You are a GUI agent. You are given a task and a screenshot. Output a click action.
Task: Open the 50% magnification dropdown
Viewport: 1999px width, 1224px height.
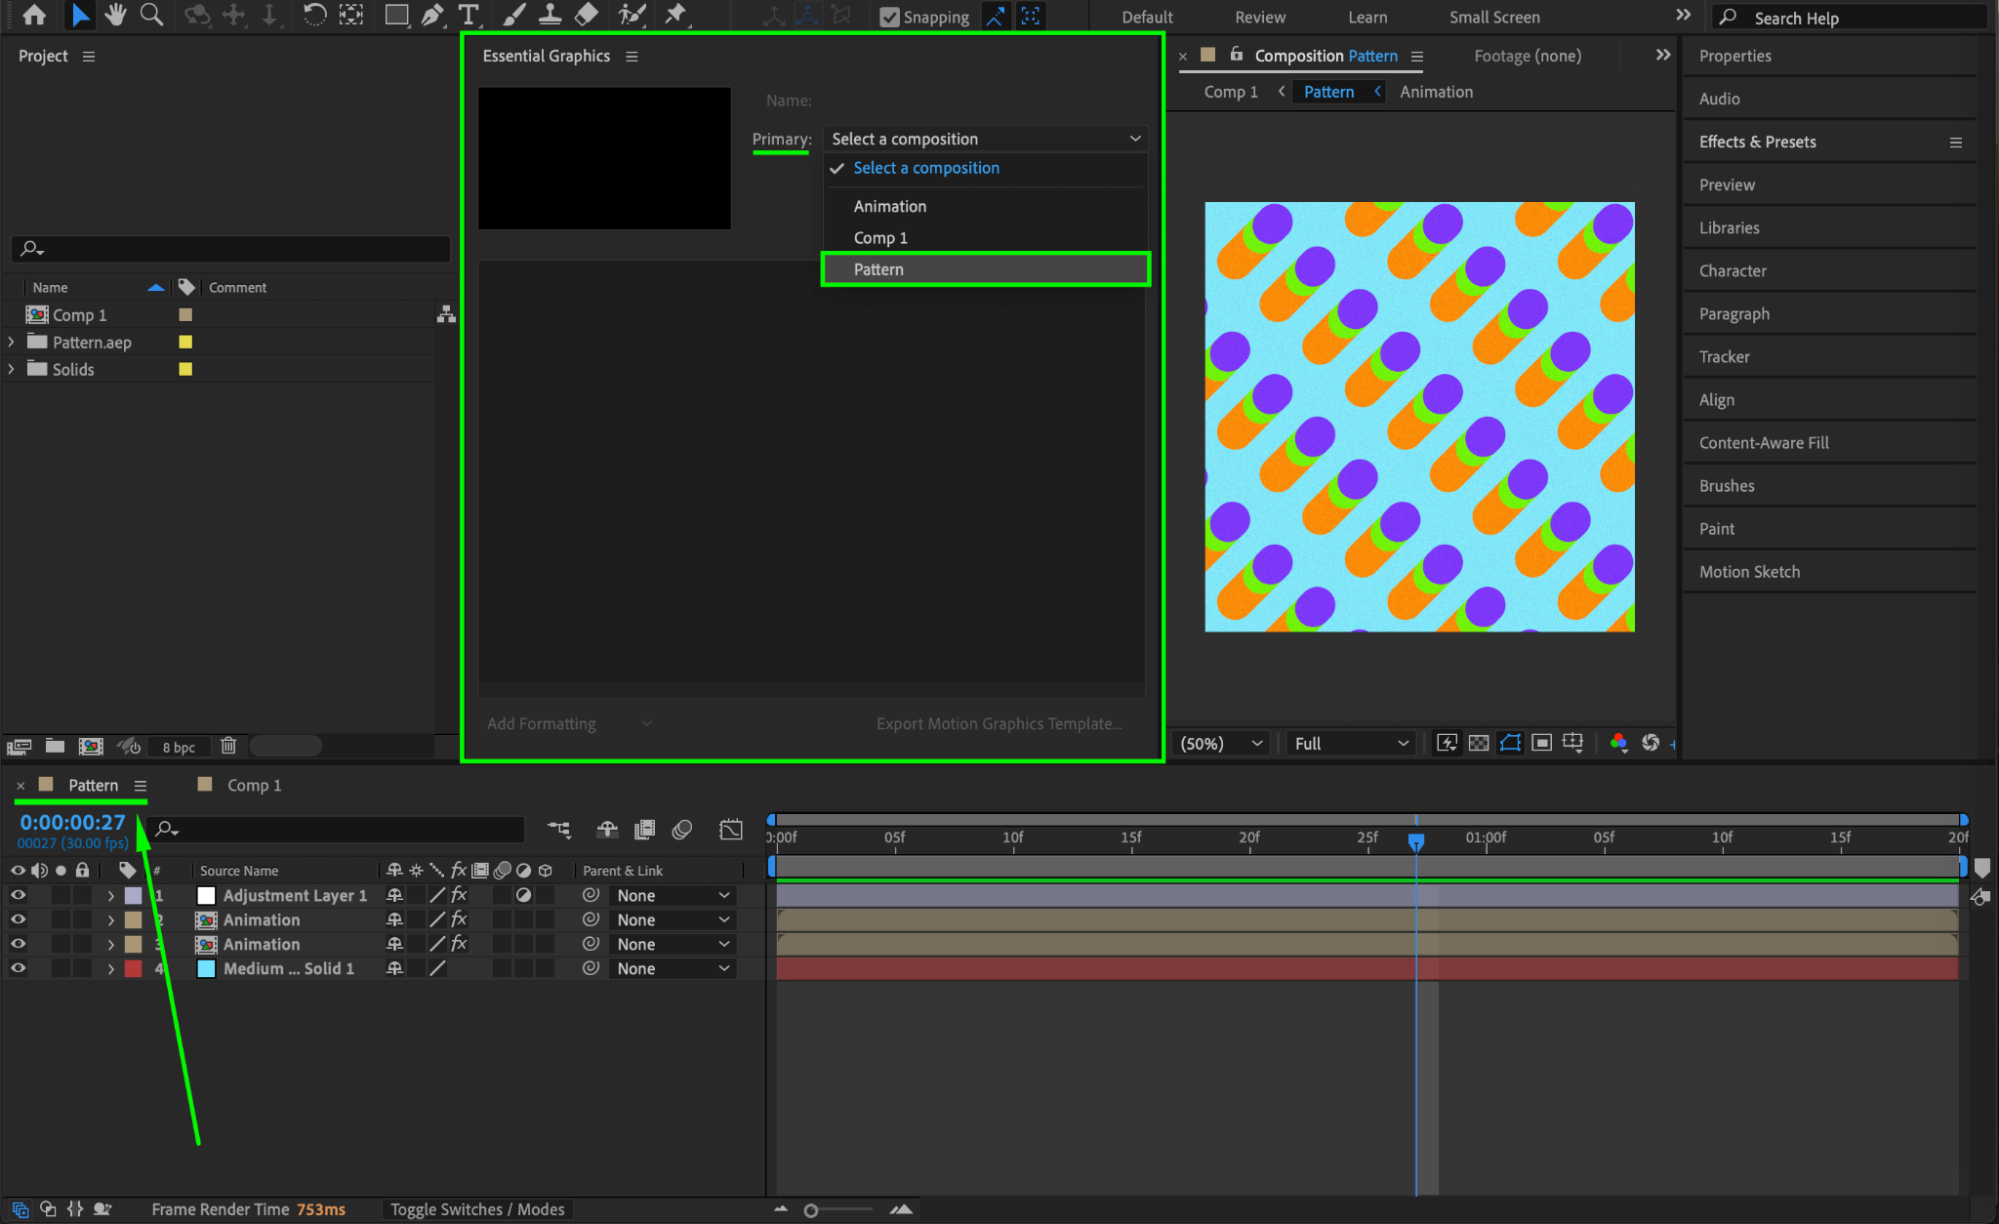pyautogui.click(x=1222, y=743)
